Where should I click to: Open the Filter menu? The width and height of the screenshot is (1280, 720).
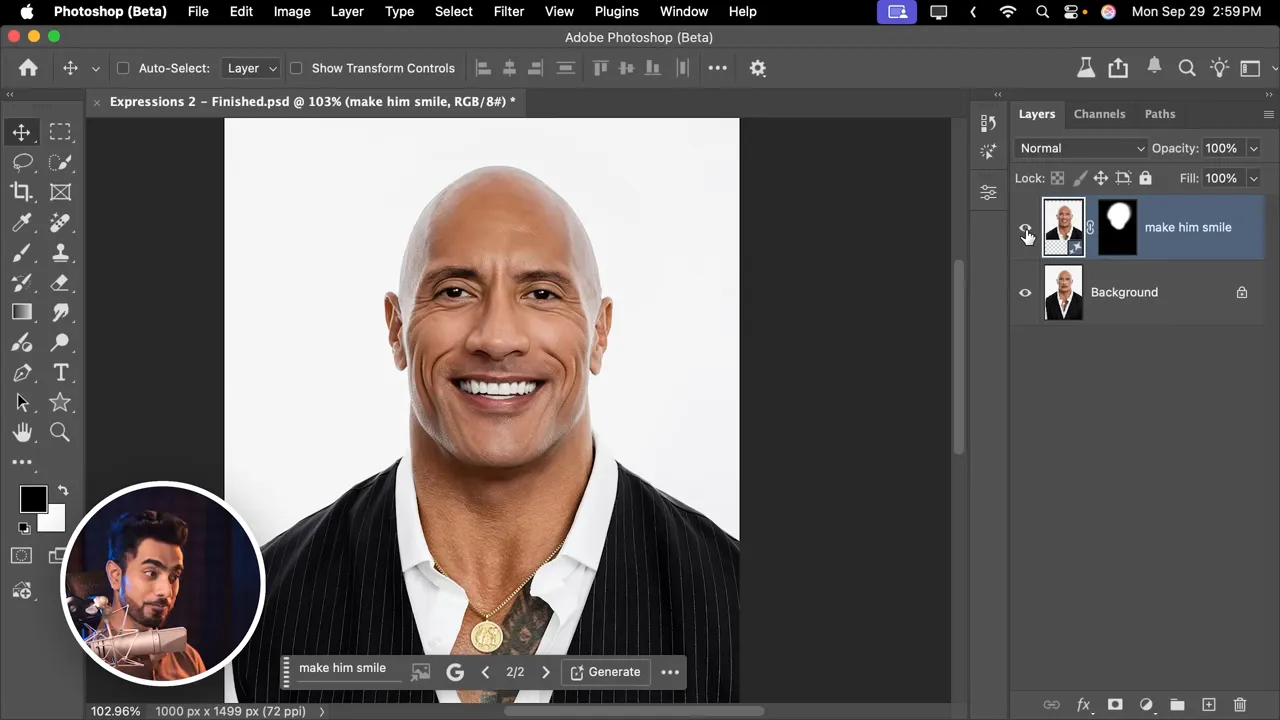click(509, 11)
